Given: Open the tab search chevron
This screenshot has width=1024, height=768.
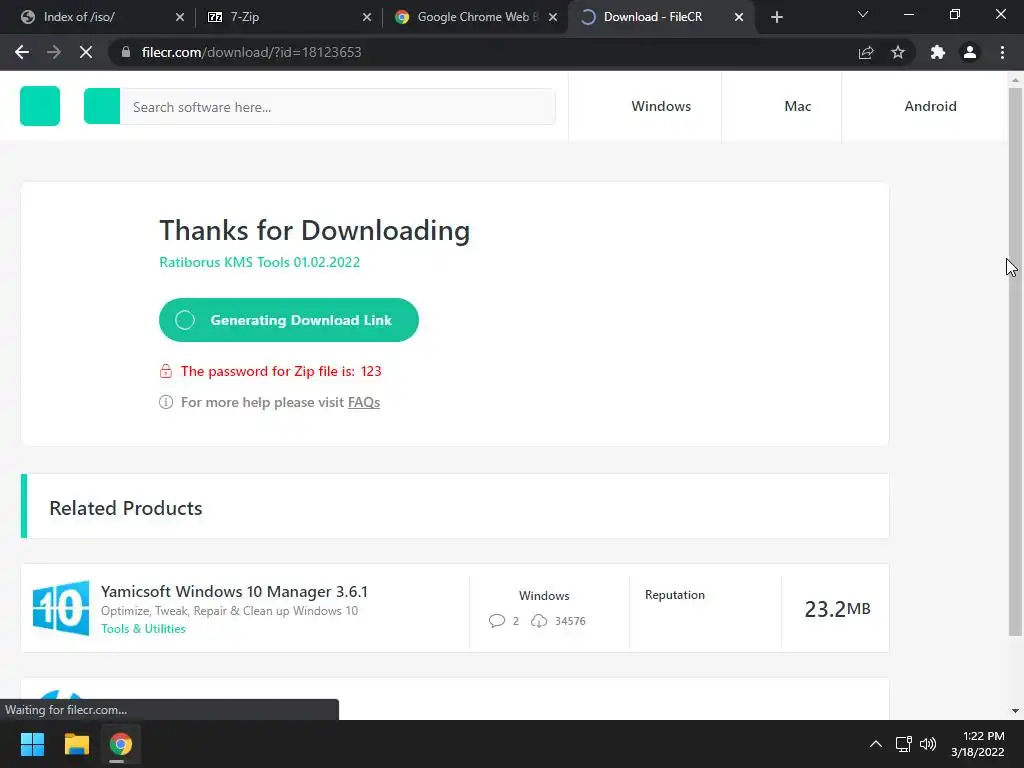Looking at the screenshot, I should tap(863, 14).
